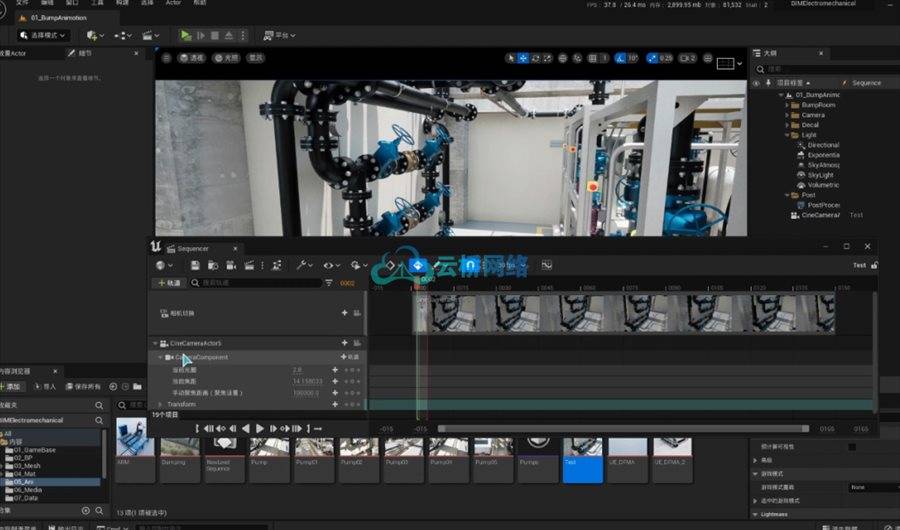Select the viewport Scale tool
The image size is (900, 530).
547,58
